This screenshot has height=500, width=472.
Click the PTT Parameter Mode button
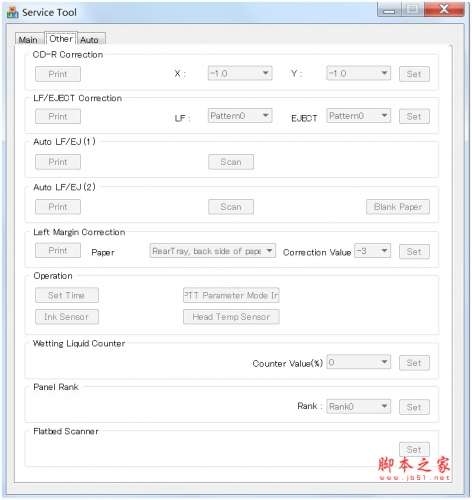pyautogui.click(x=231, y=295)
